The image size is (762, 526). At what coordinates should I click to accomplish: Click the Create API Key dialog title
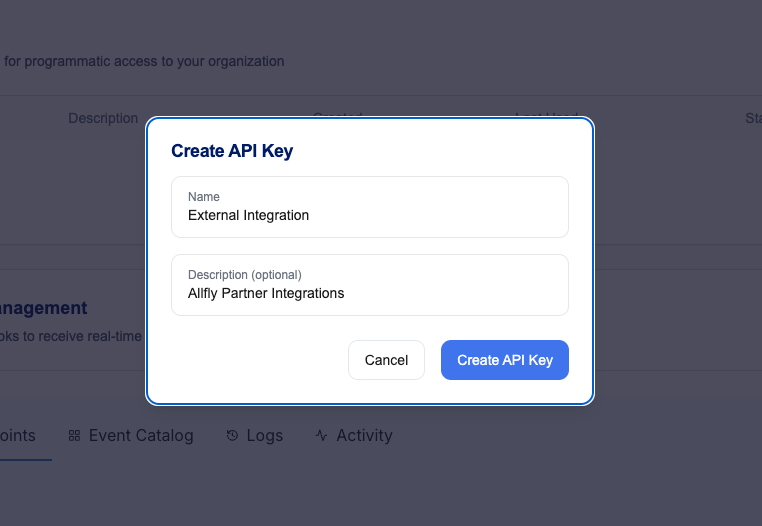[x=232, y=151]
